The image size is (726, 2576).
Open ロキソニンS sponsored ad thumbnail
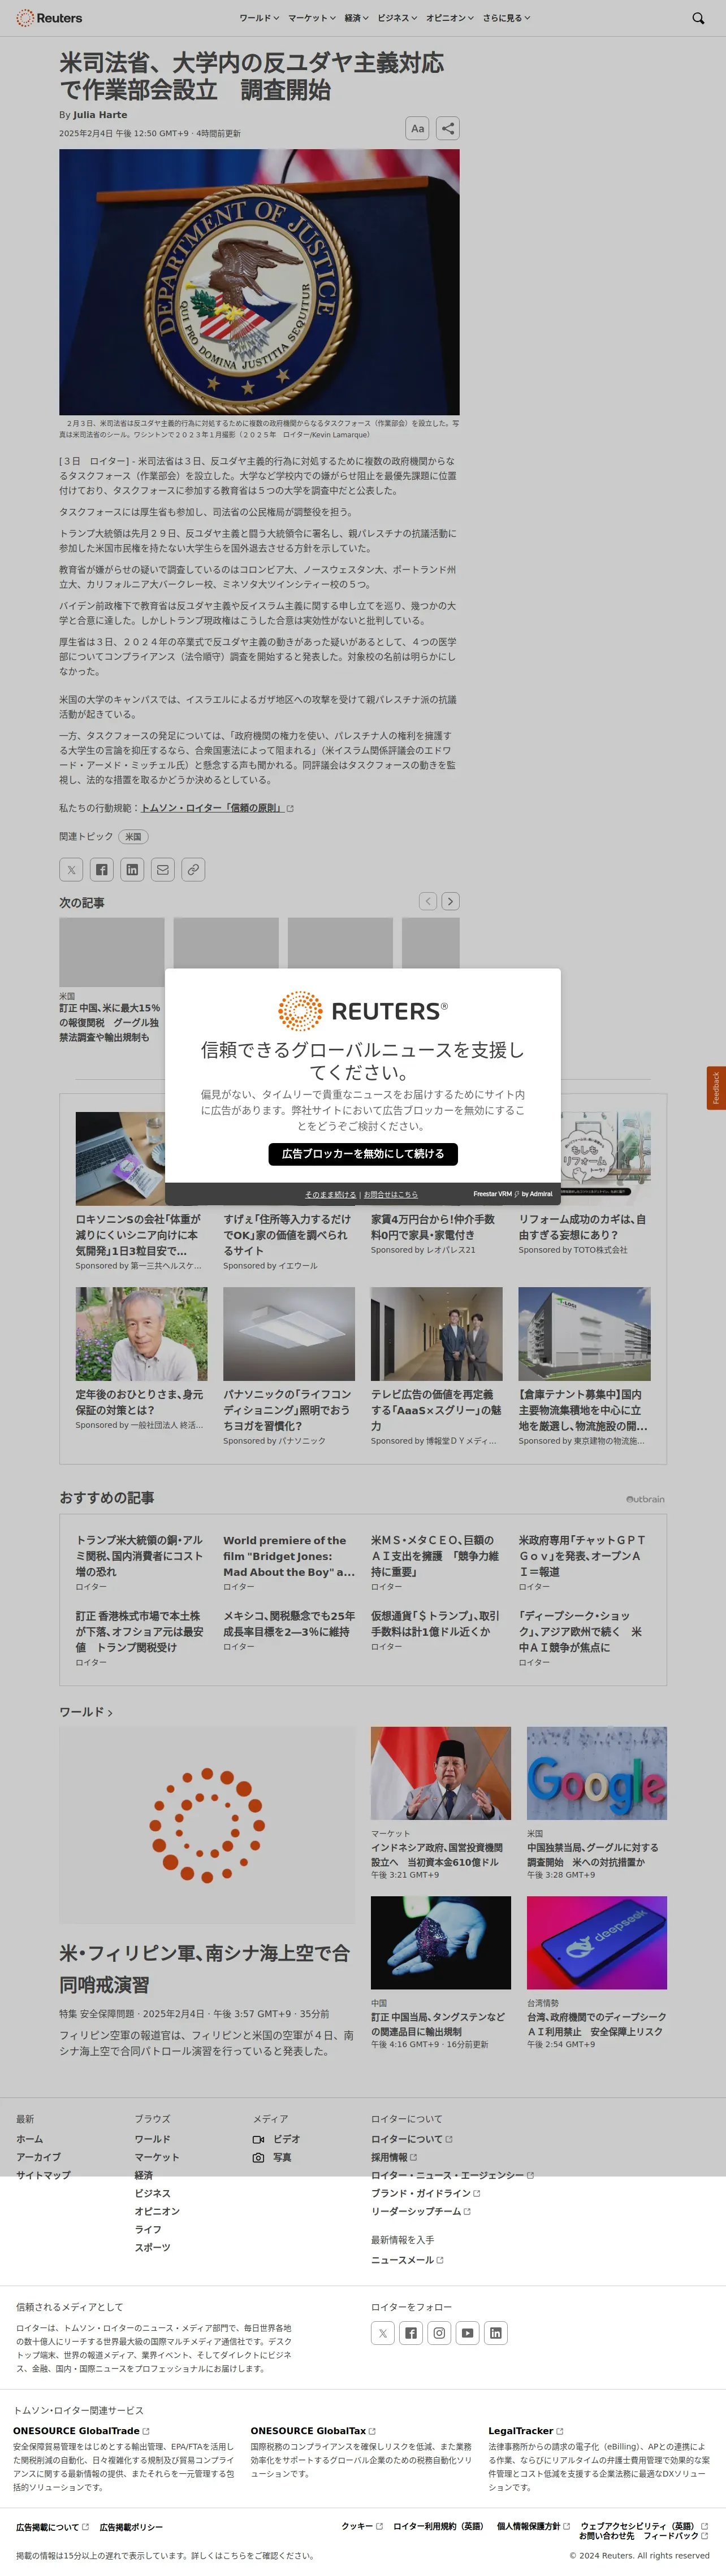pos(120,1158)
